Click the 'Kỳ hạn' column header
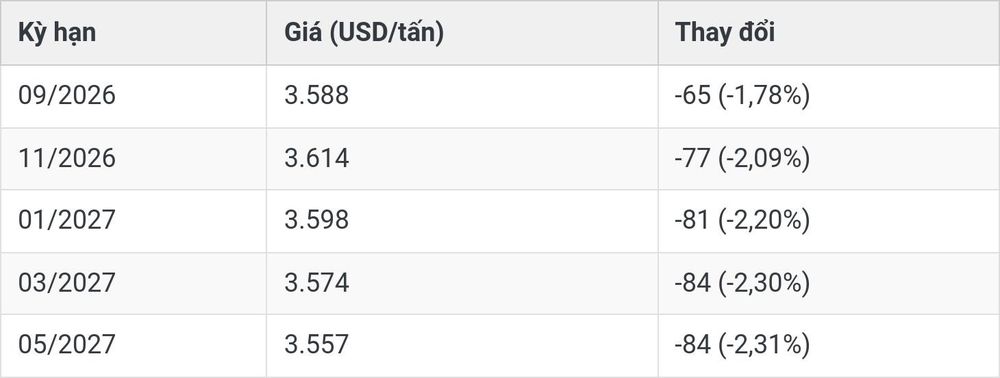This screenshot has width=1000, height=378. (57, 33)
